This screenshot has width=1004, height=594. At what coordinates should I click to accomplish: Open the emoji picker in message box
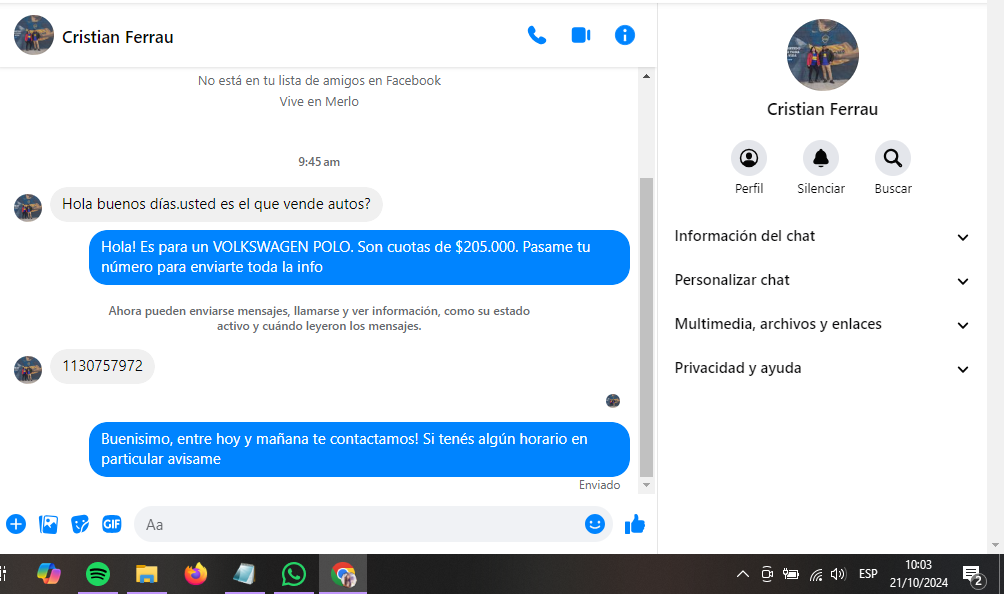(595, 524)
